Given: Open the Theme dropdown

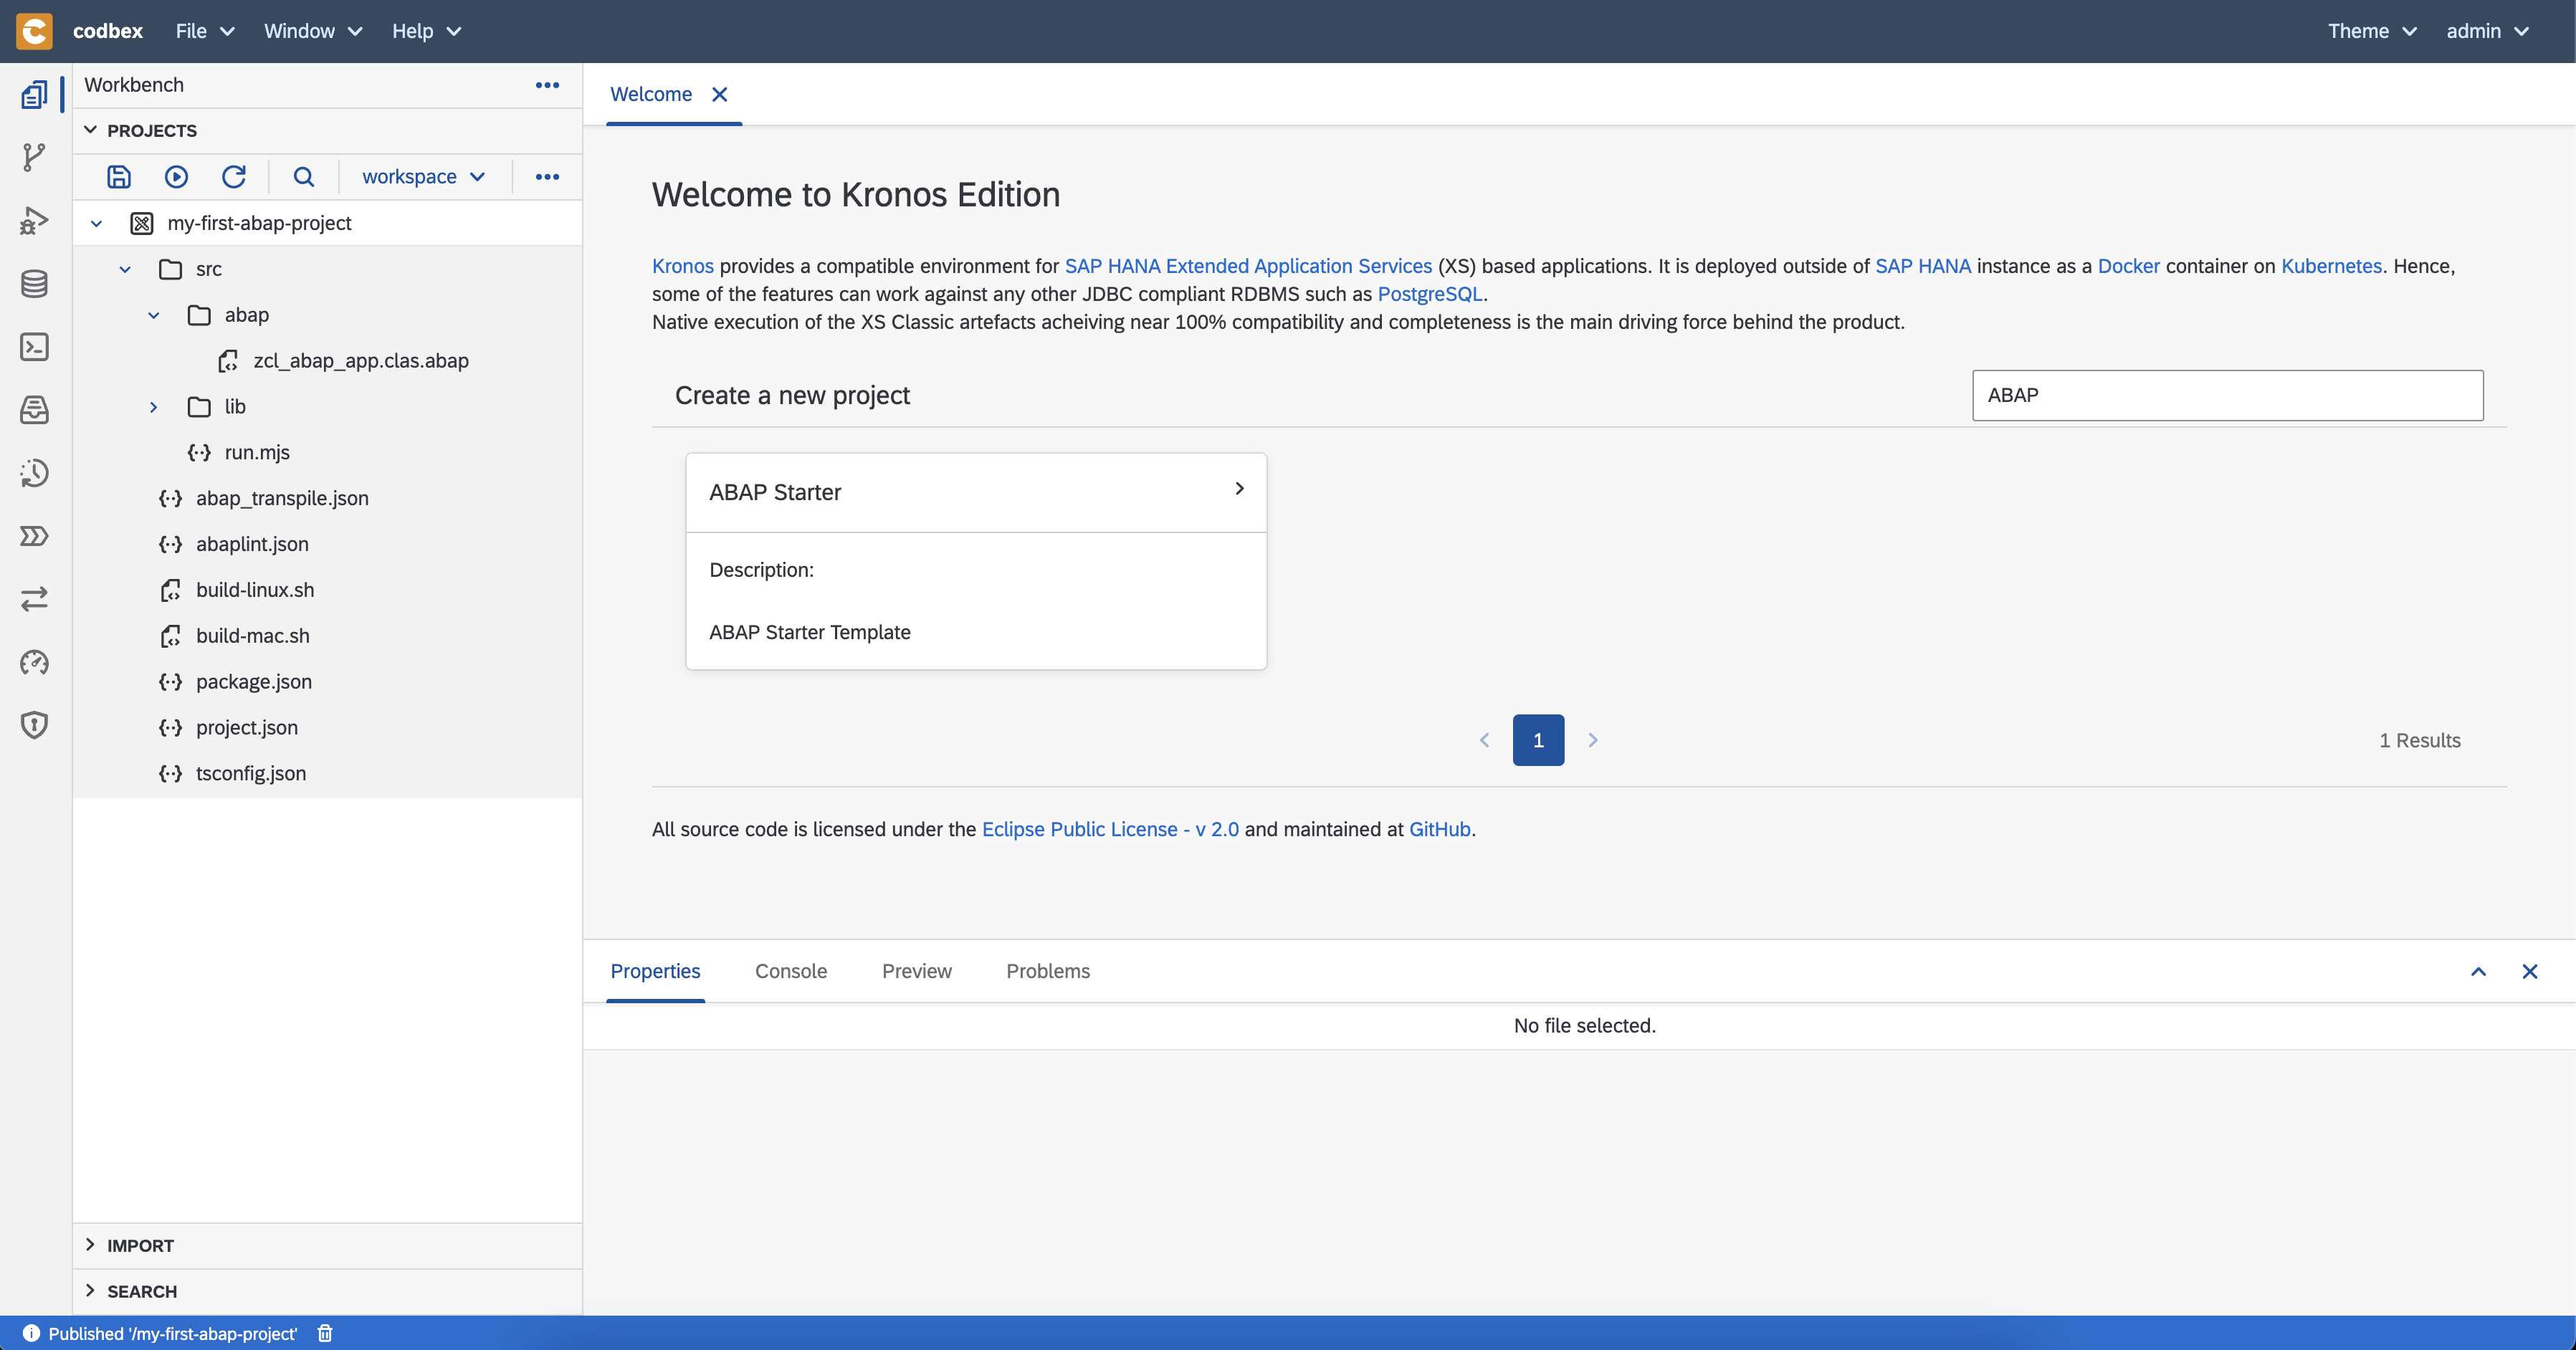Looking at the screenshot, I should [2372, 31].
